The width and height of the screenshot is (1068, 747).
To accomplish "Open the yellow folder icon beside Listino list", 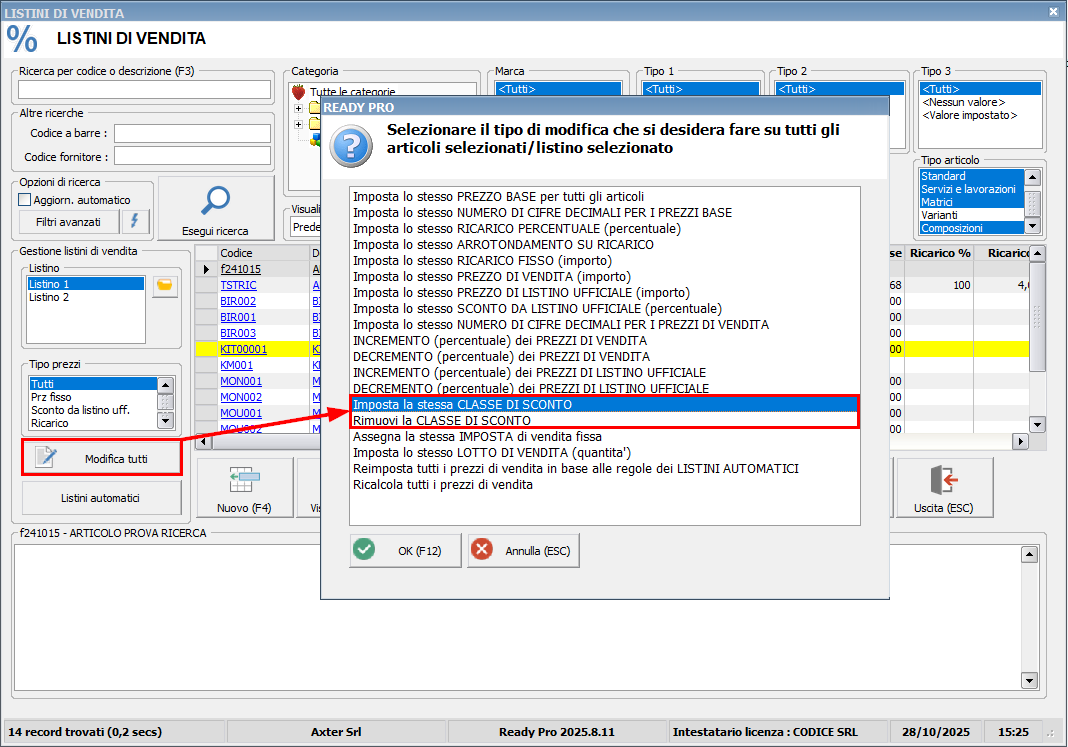I will pyautogui.click(x=165, y=285).
